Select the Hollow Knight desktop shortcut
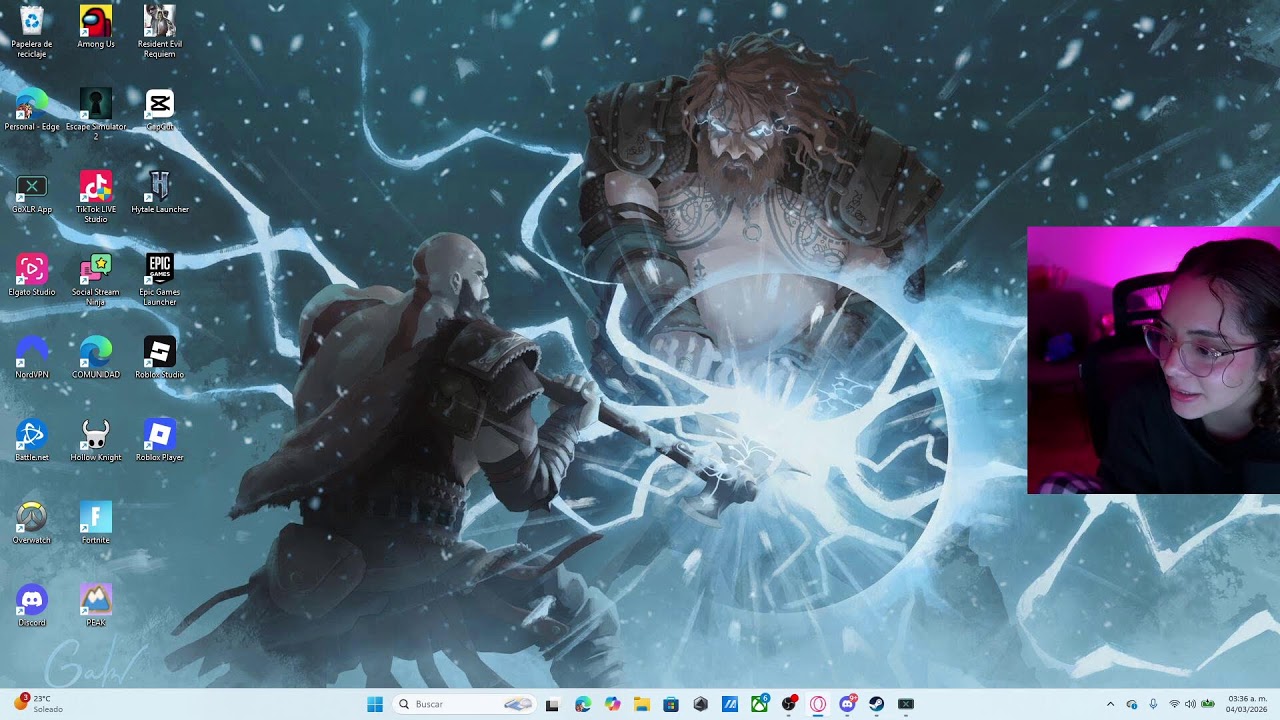The width and height of the screenshot is (1280, 720). (96, 440)
